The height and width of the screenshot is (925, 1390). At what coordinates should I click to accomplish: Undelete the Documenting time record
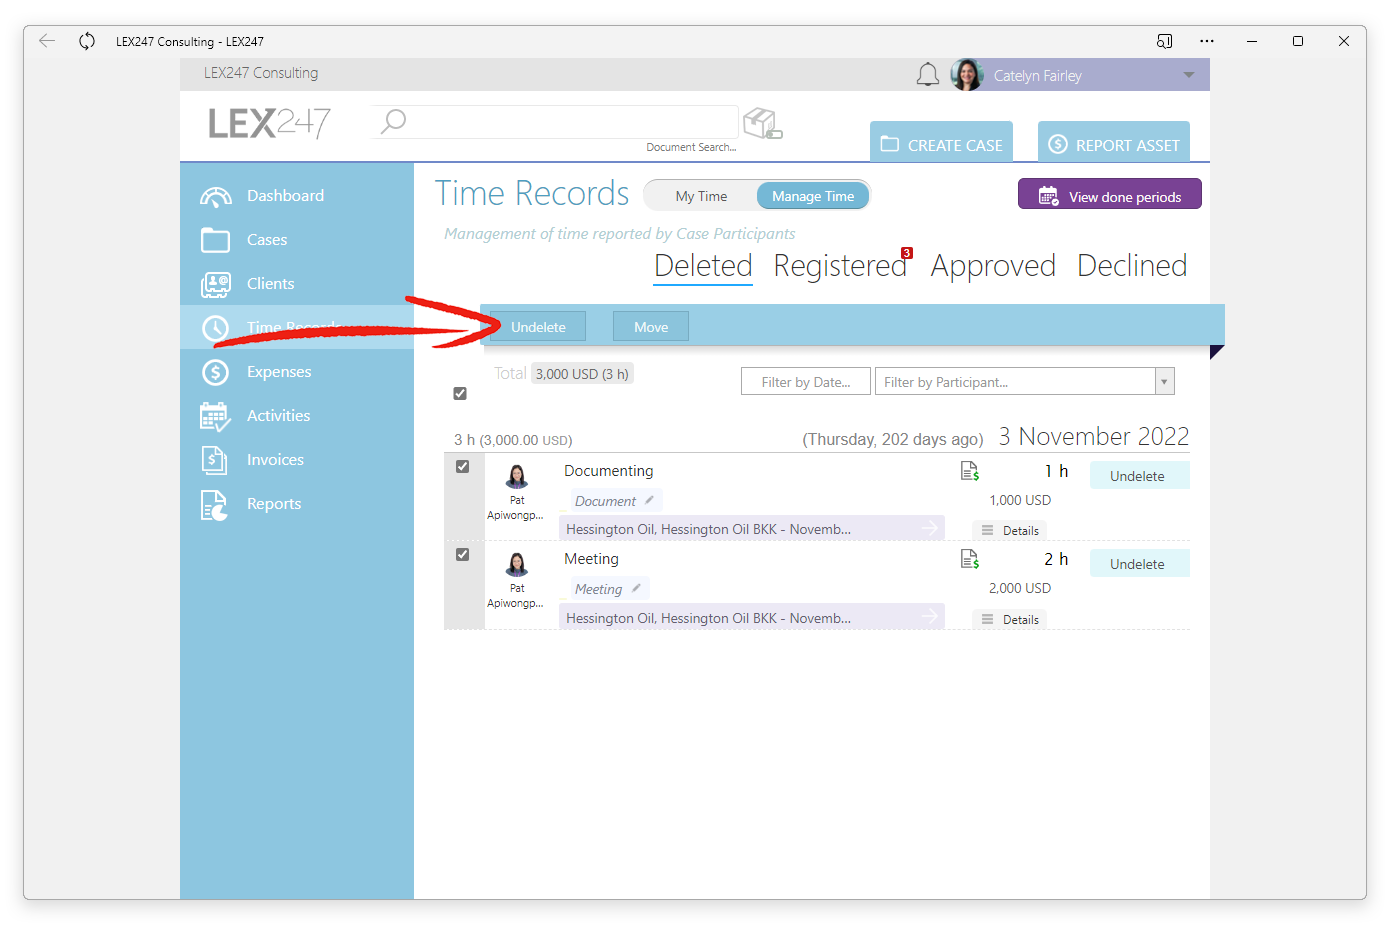click(x=1138, y=475)
